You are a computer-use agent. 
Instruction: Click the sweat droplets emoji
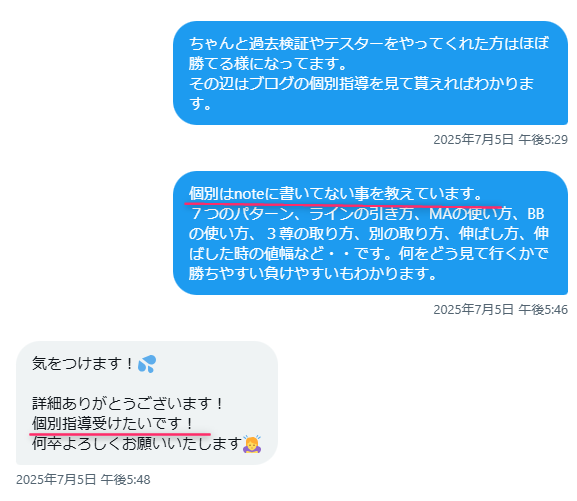click(x=147, y=364)
